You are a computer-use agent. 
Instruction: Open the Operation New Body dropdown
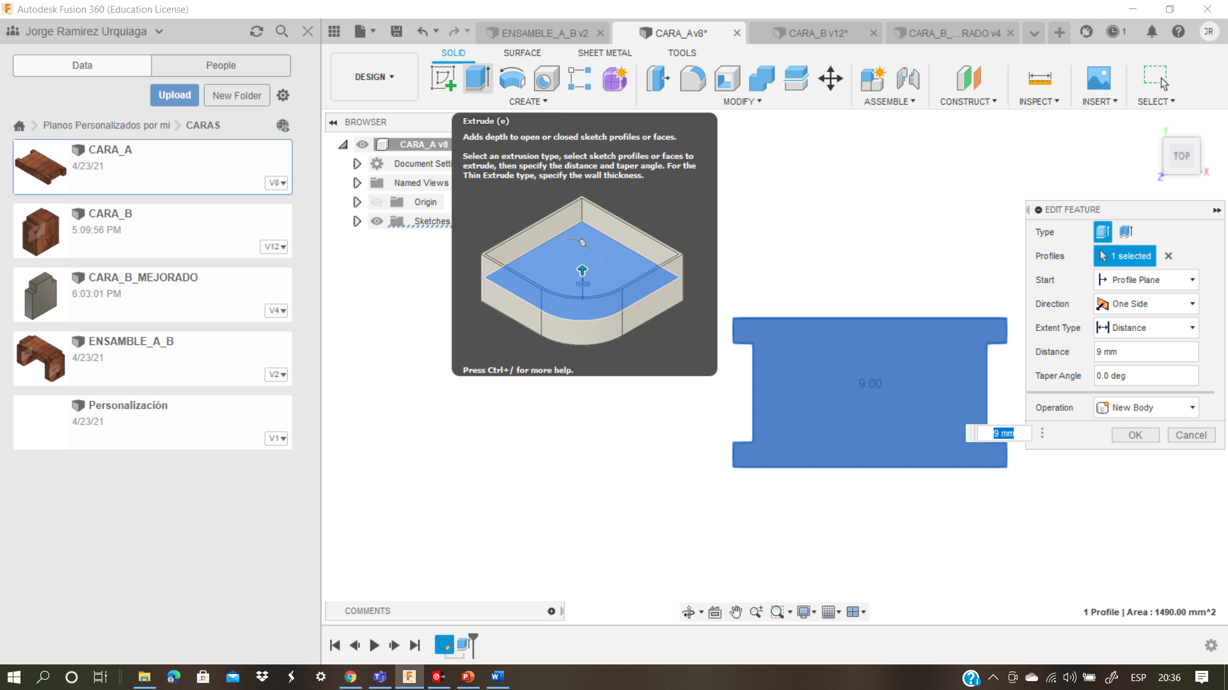point(1146,408)
